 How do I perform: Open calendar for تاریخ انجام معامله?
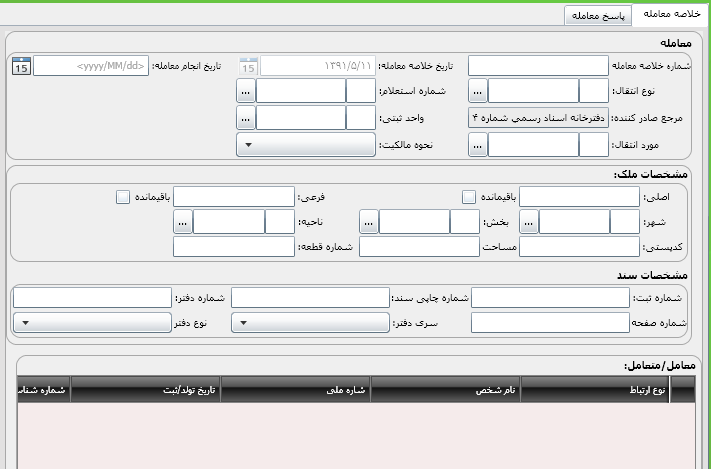(21, 66)
